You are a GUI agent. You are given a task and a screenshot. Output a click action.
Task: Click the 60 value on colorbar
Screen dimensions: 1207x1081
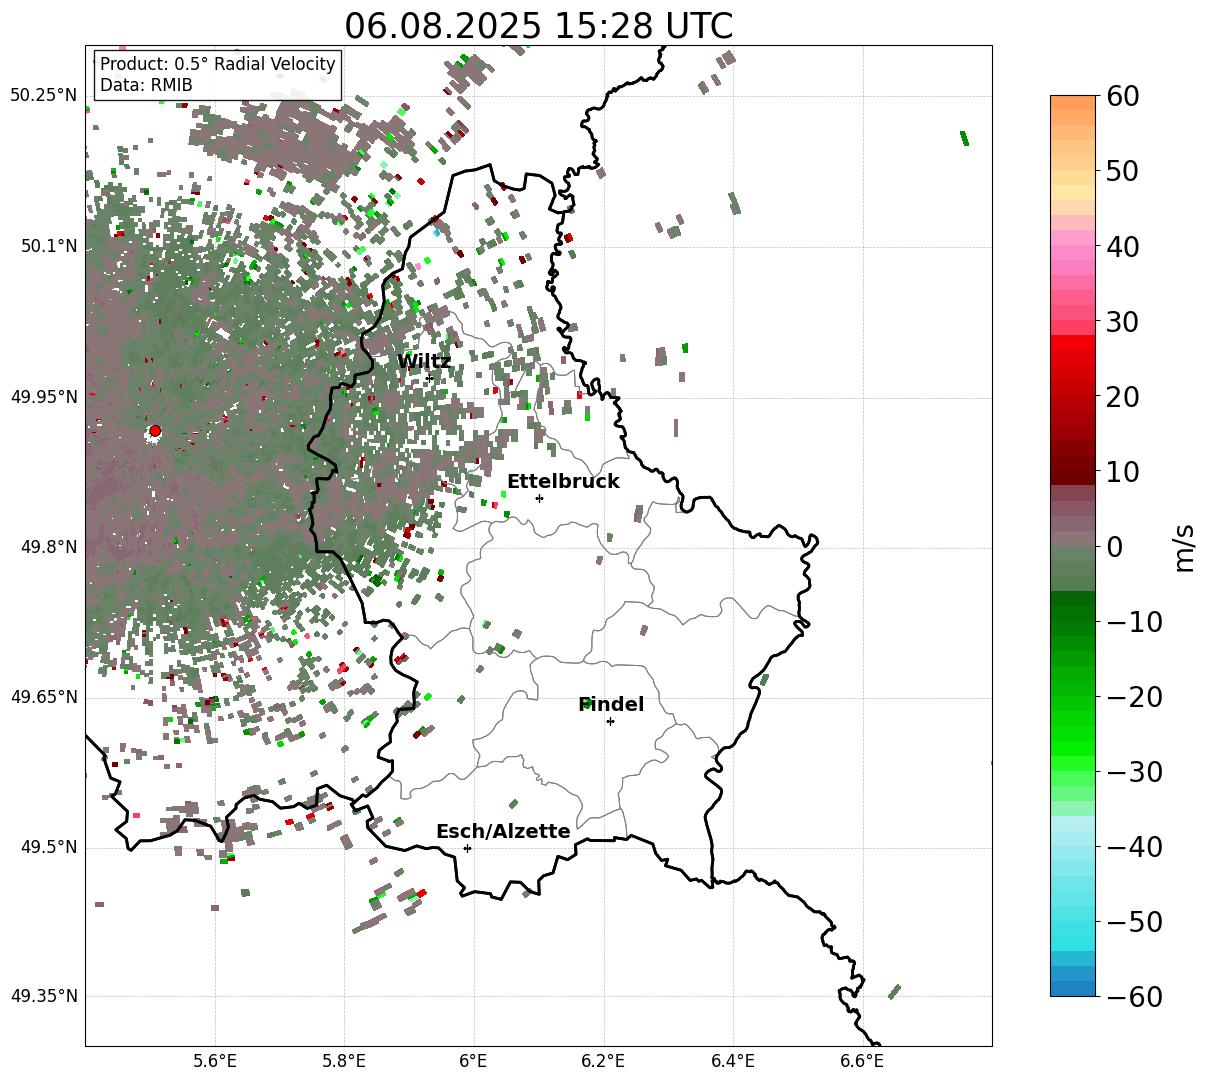(x=1123, y=96)
